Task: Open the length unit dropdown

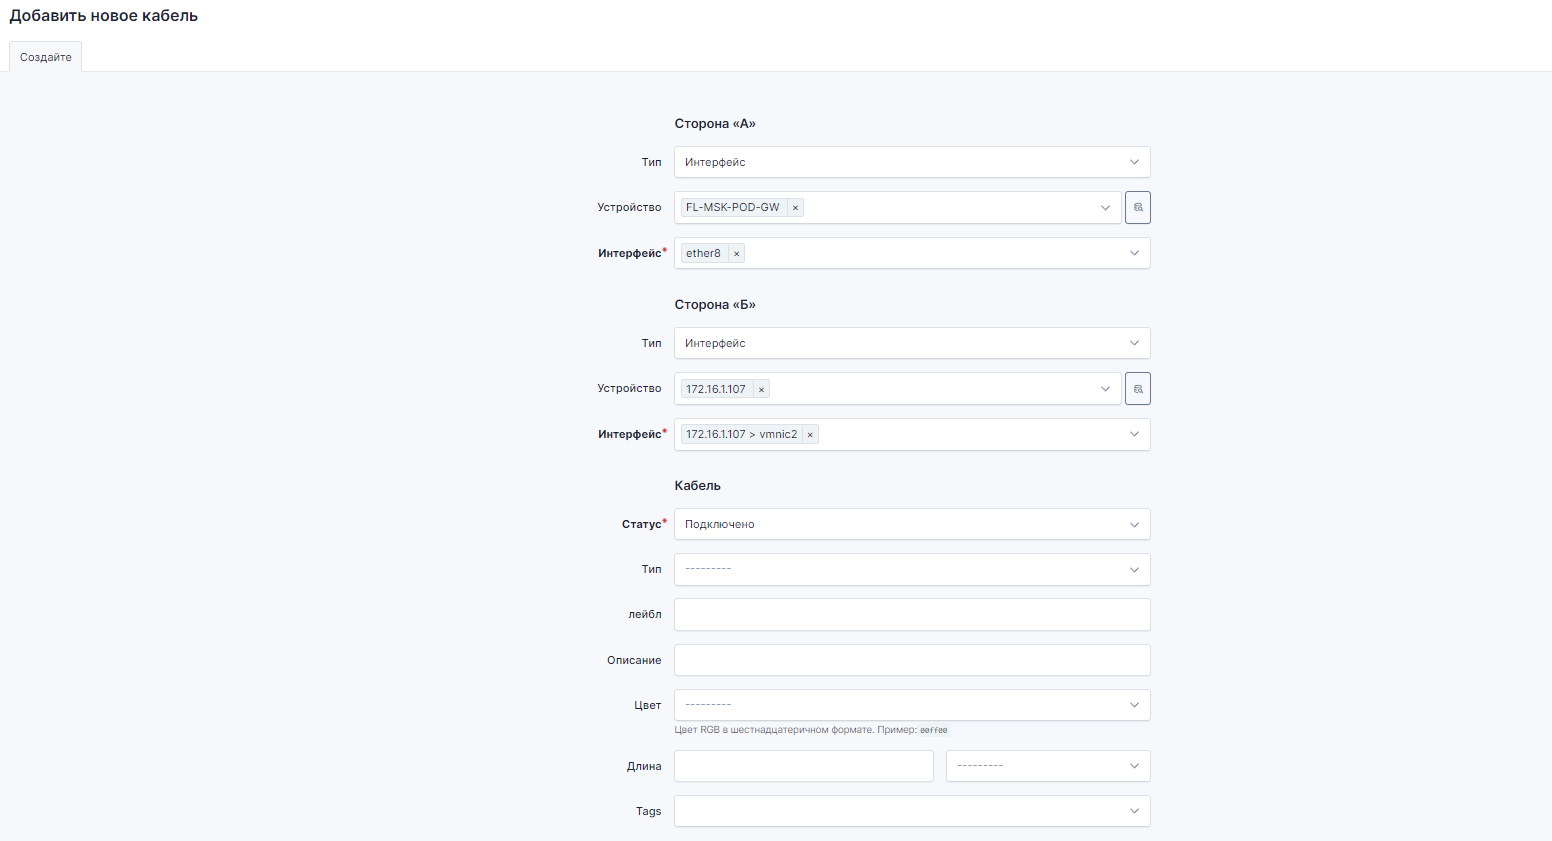Action: tap(1047, 766)
